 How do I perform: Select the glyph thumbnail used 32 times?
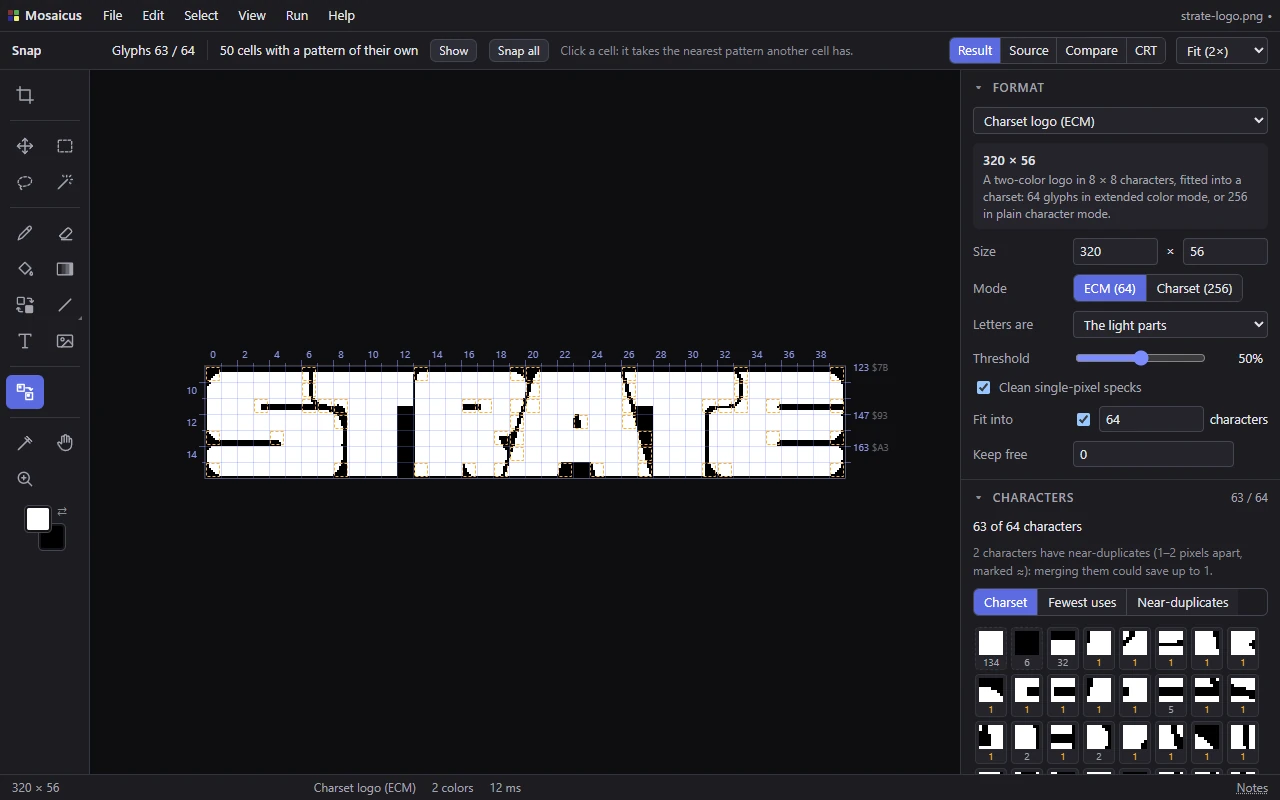point(1063,648)
